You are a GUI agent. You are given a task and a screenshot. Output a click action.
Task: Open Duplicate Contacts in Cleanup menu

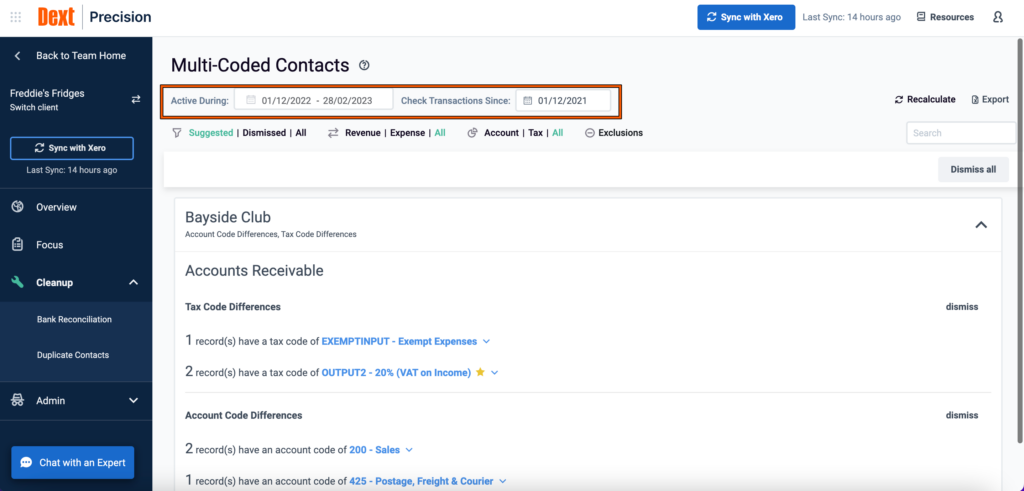click(x=72, y=355)
